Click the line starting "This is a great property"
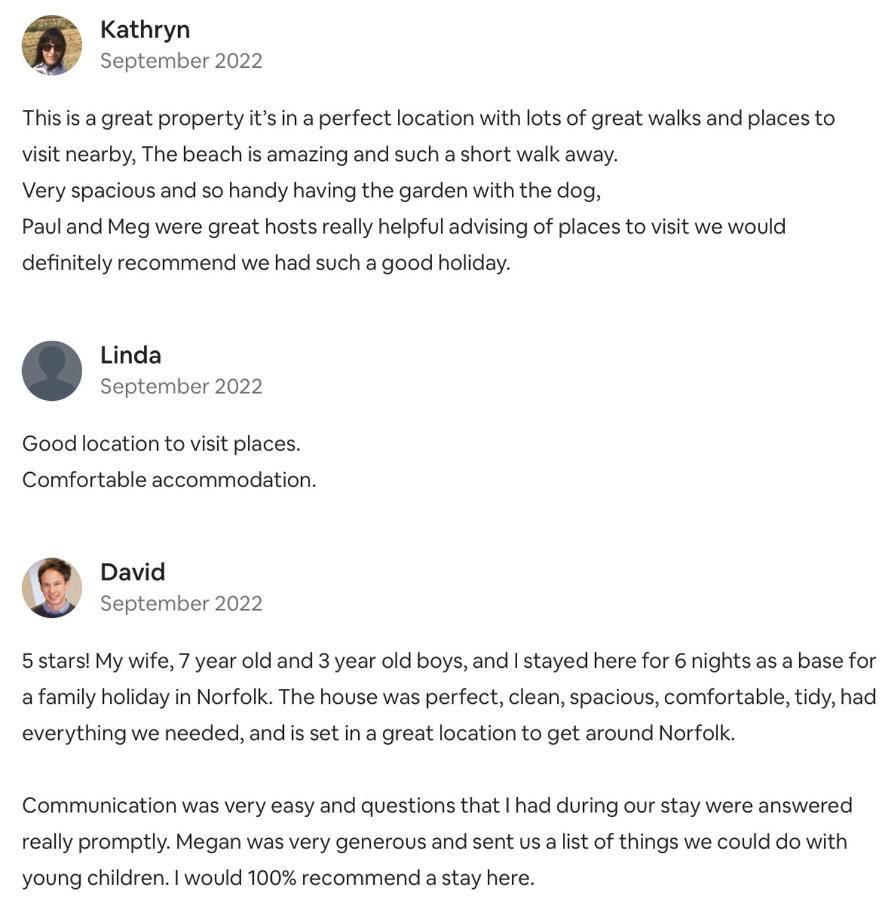Screen dimensions: 882x900 pyautogui.click(x=429, y=118)
